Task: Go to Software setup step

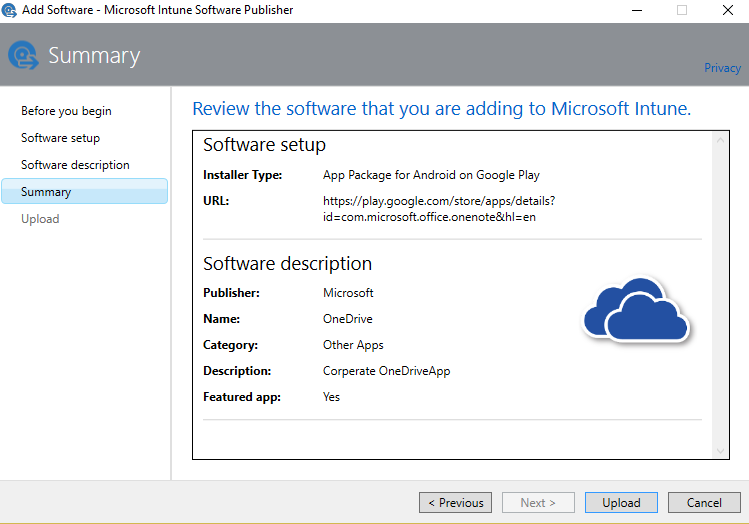Action: (x=60, y=138)
